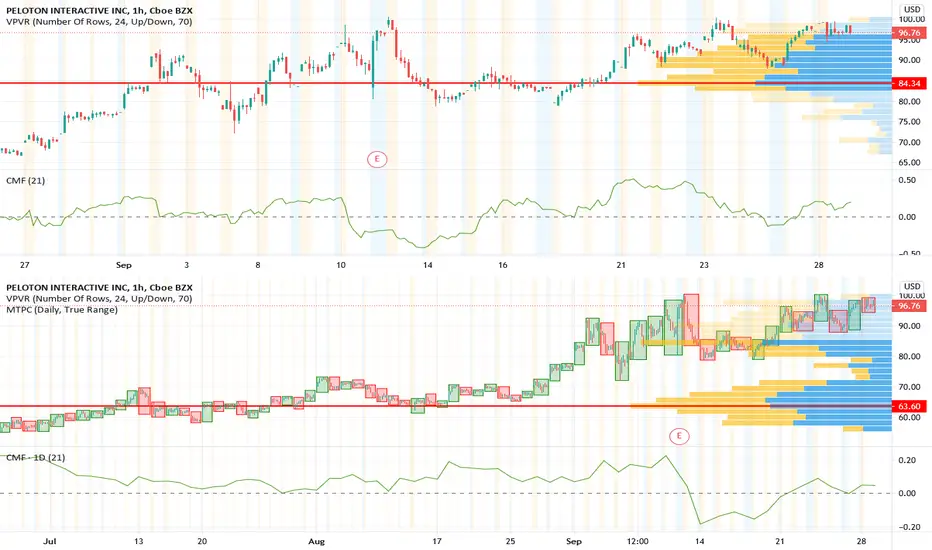Select the red horizontal line at 84.34
Viewport: 932px width, 550px height.
446,83
